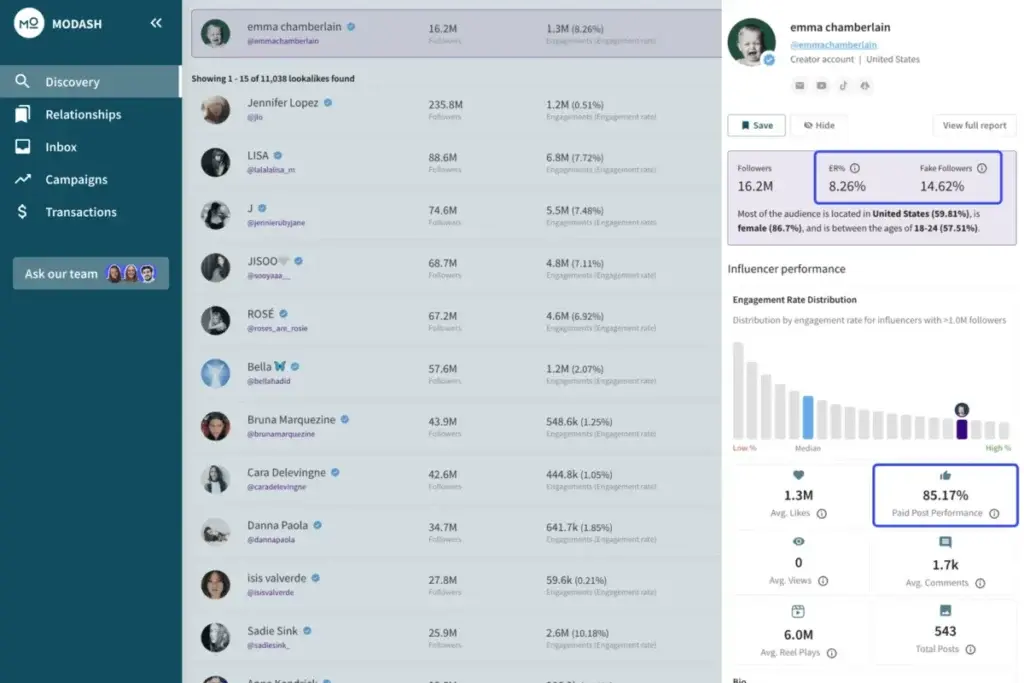Click emma chamberlain's YouTube icon
This screenshot has width=1024, height=683.
point(822,86)
